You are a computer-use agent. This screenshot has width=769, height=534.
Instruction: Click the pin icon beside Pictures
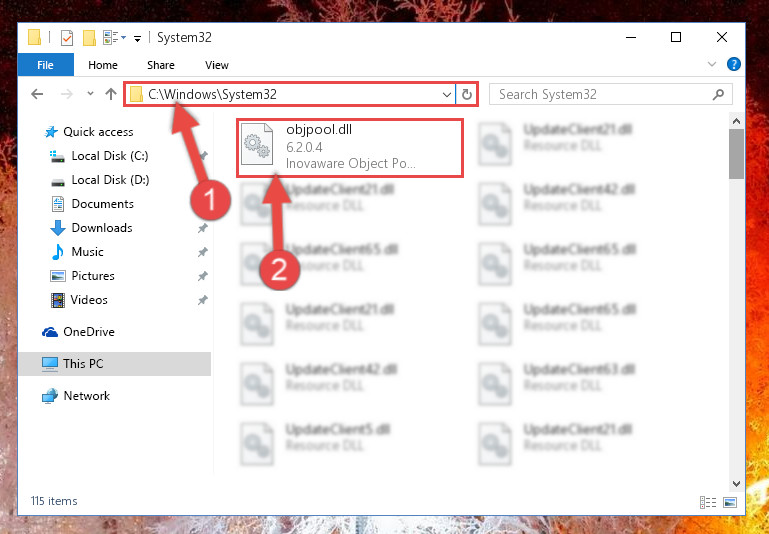[202, 276]
